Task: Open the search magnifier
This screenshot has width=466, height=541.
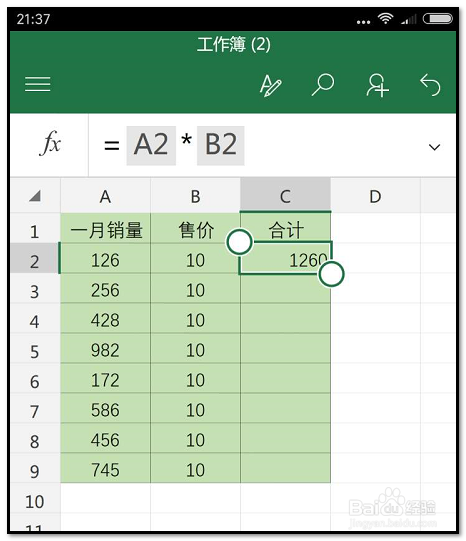Action: 323,84
